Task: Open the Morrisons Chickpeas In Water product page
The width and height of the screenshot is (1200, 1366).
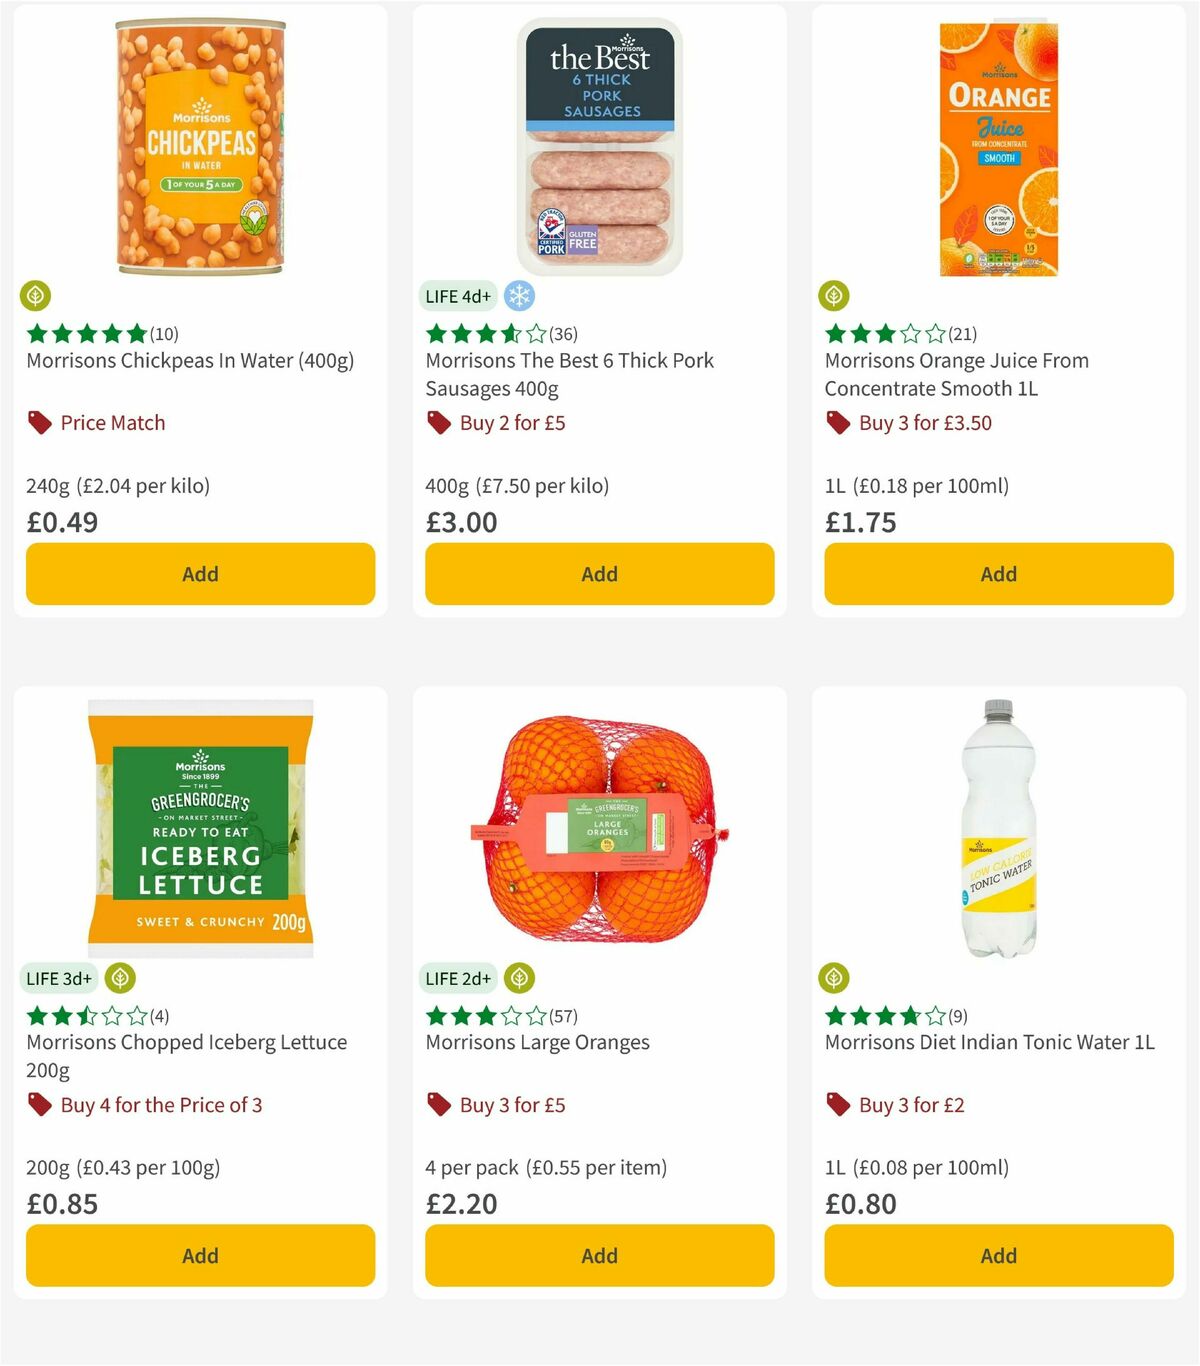Action: click(189, 360)
